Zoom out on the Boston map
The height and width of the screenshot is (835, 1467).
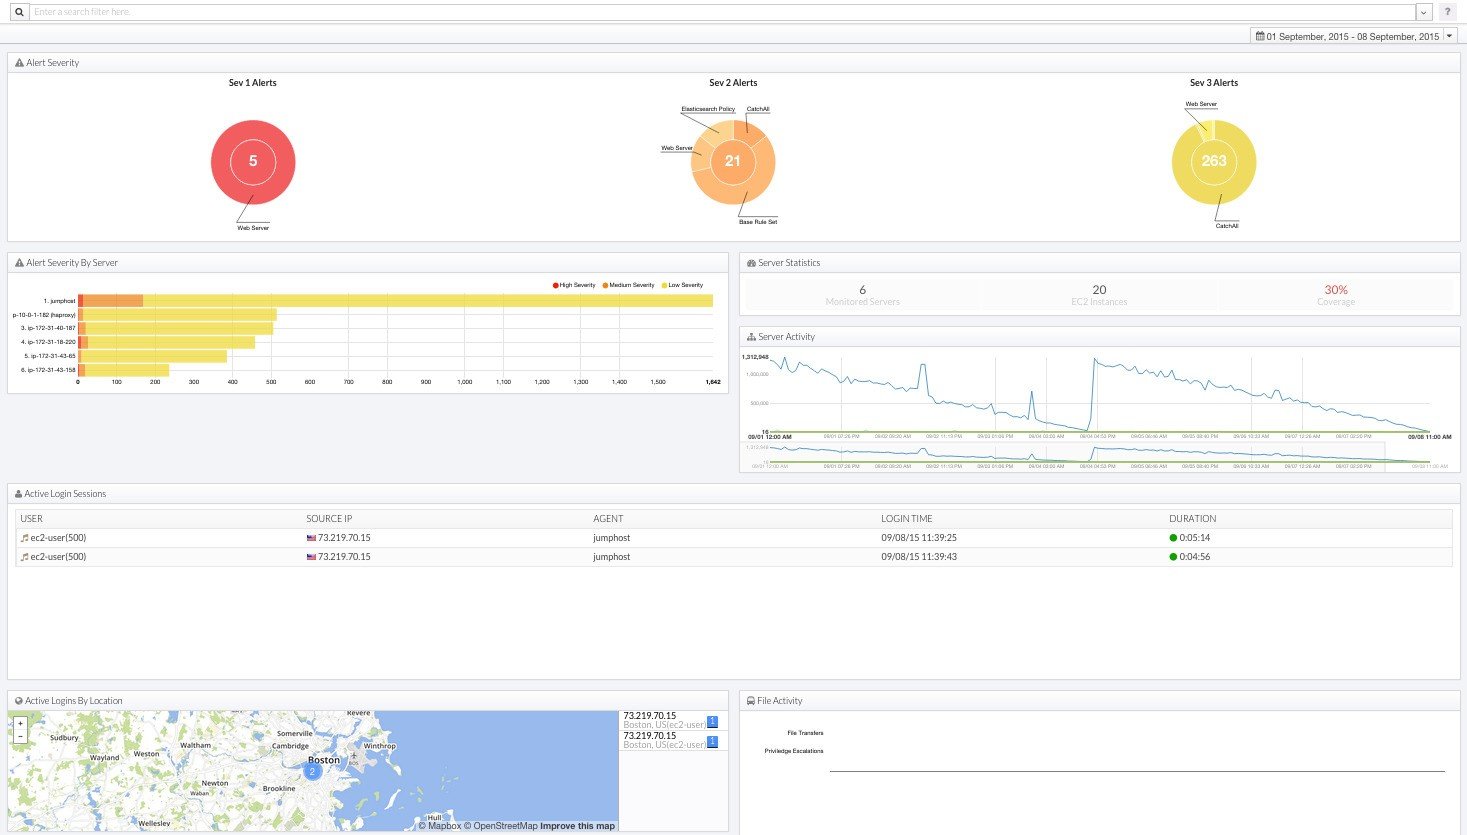20,736
